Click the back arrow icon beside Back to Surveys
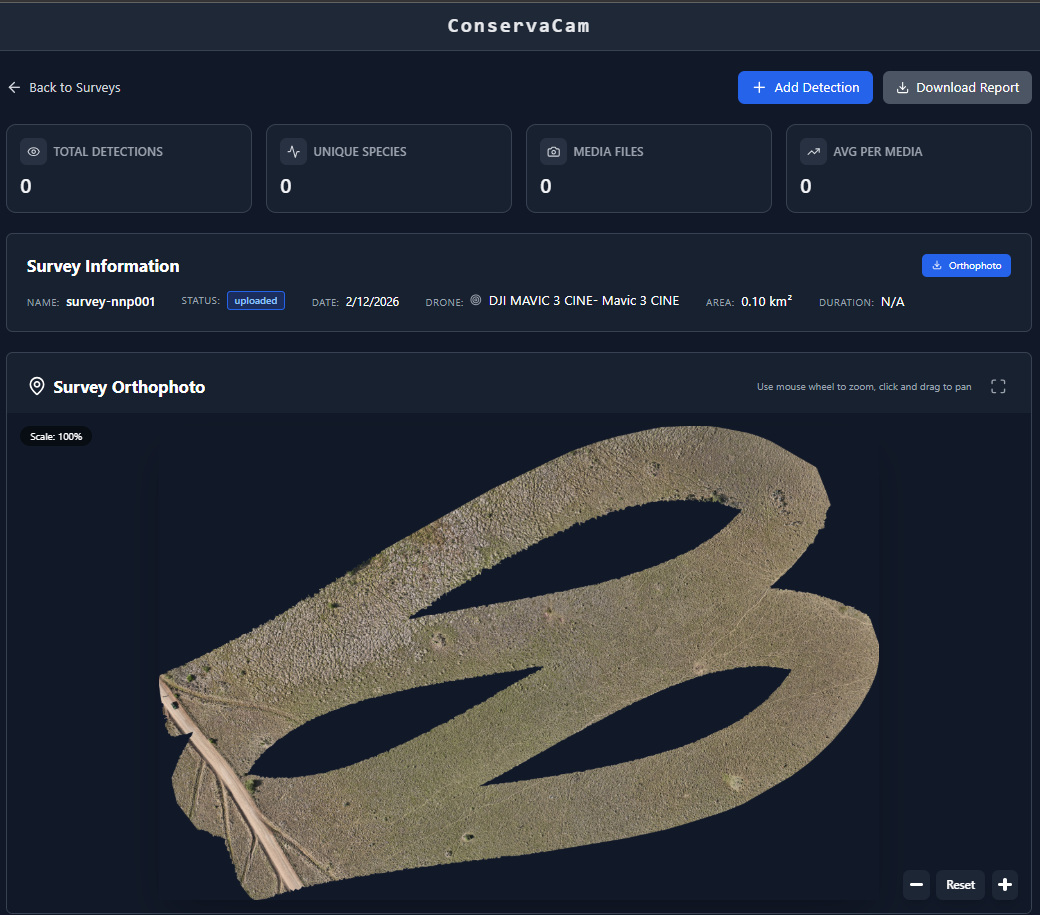1040x915 pixels. coord(14,88)
